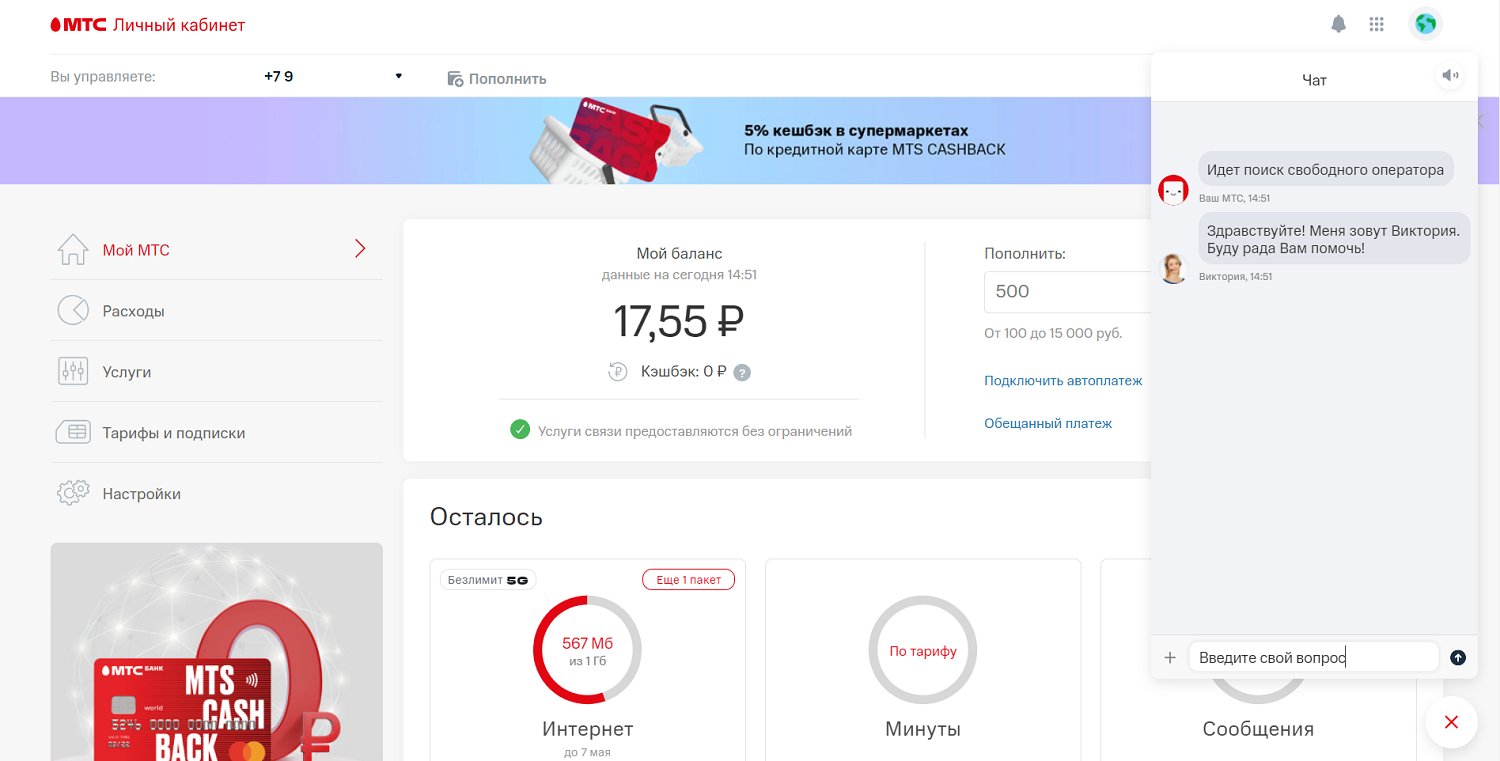Image resolution: width=1500 pixels, height=761 pixels.
Task: Click Подключить автоплатеж link
Action: 1063,381
